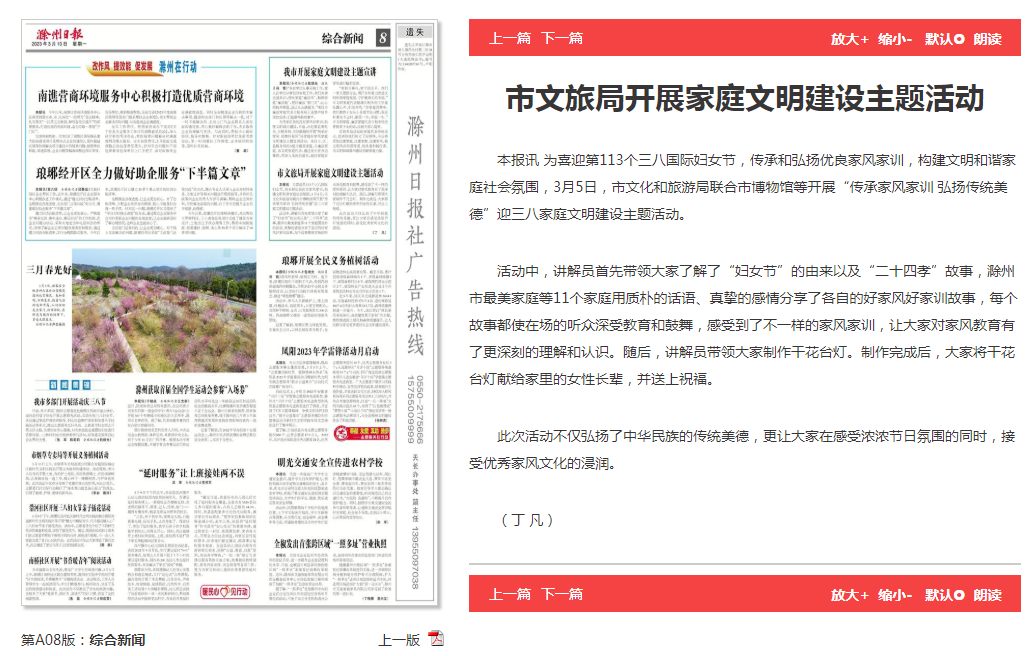Enlarge text with 放大+ in top bar
Screen dimensions: 1029x656
point(849,39)
